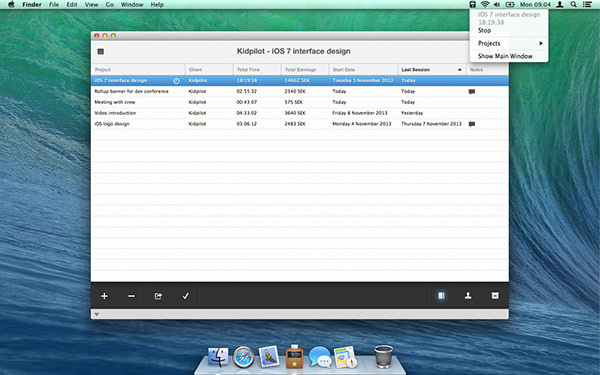600x375 pixels.
Task: Open the Trash in the dock
Action: (383, 356)
